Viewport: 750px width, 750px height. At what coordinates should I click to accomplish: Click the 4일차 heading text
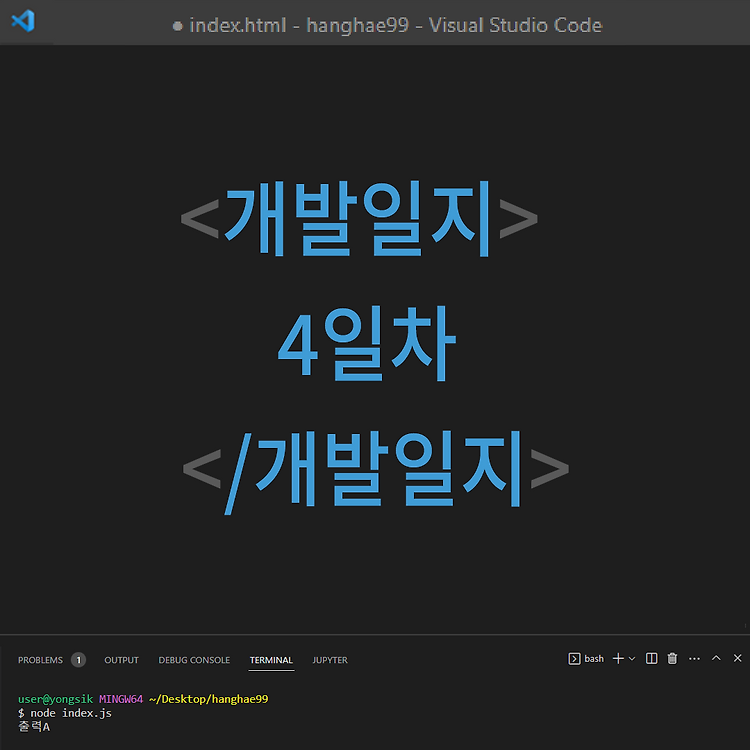[367, 343]
